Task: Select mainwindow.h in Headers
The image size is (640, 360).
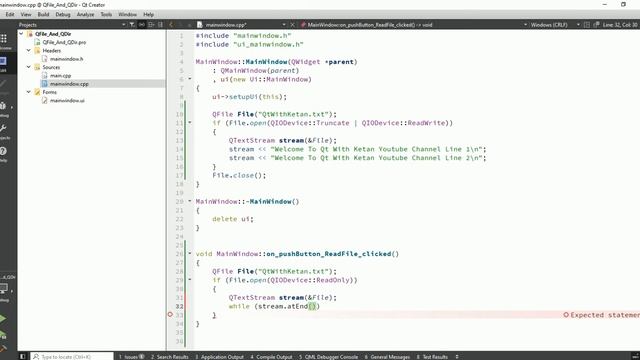Action: point(67,59)
